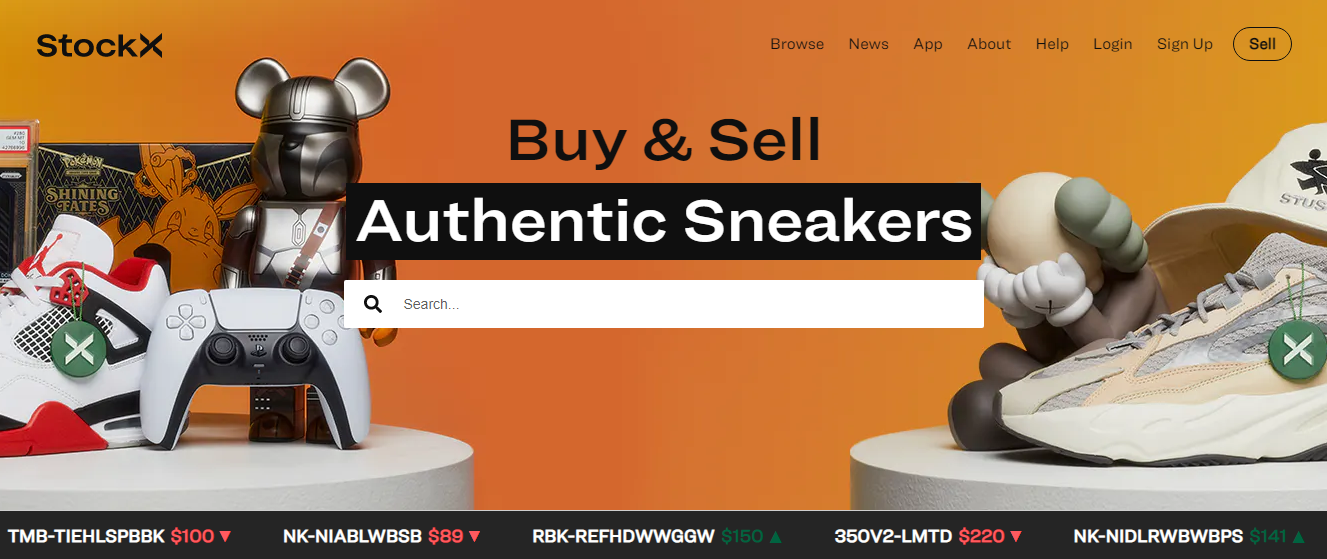Focus the Search input field
Image resolution: width=1327 pixels, height=559 pixels.
coord(664,304)
